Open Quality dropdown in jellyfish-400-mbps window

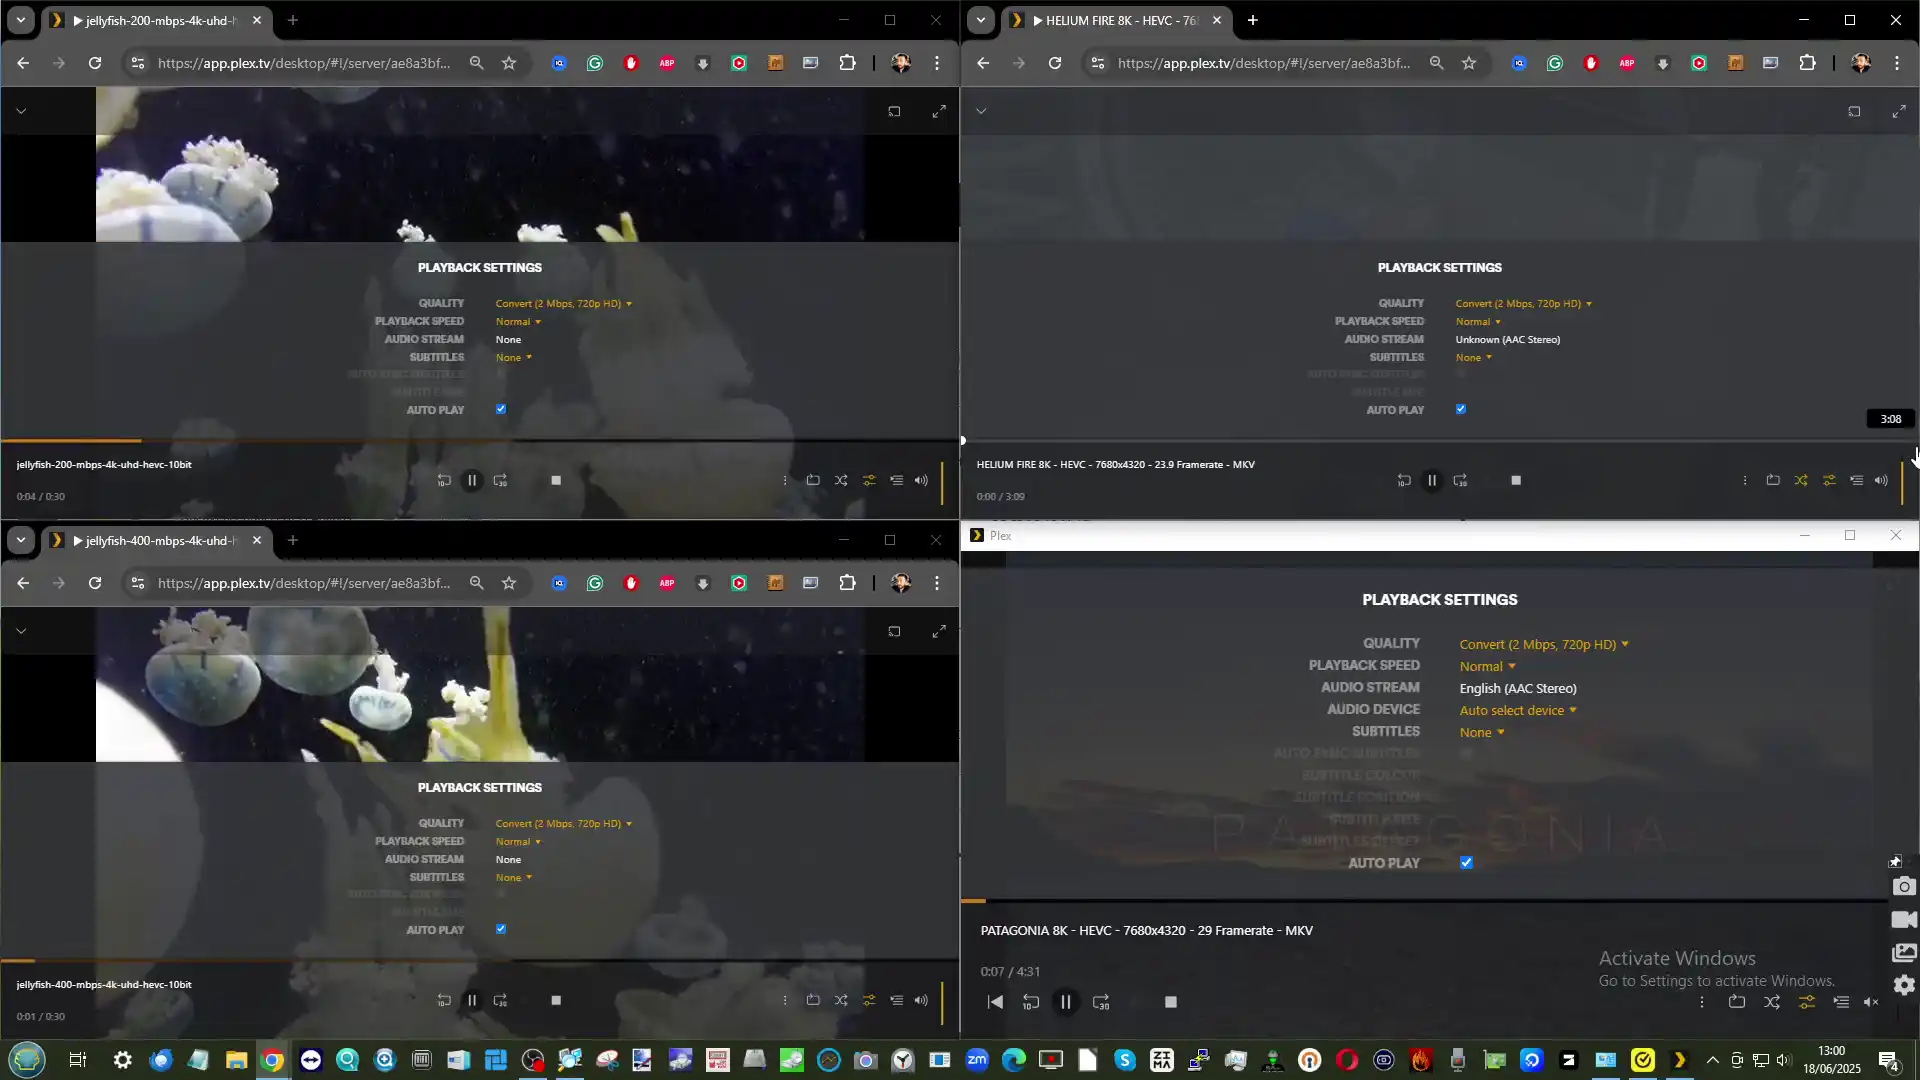point(564,823)
